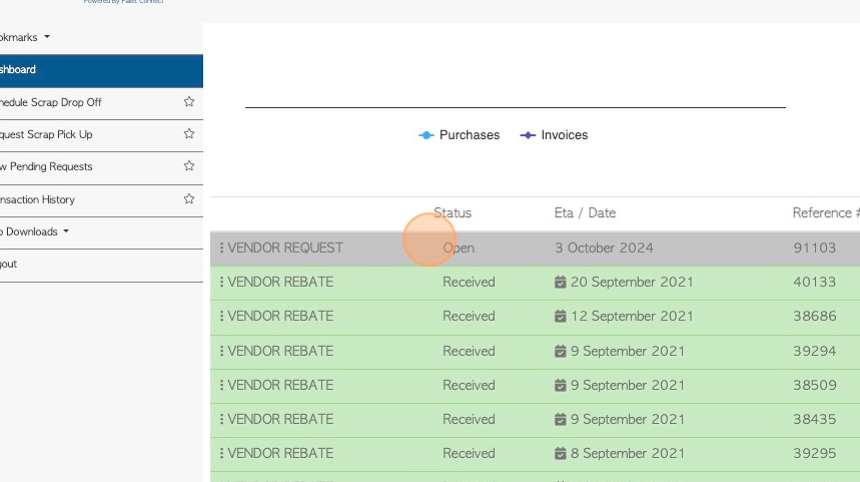Open View Pending Requests page
This screenshot has height=482, width=860.
(46, 166)
